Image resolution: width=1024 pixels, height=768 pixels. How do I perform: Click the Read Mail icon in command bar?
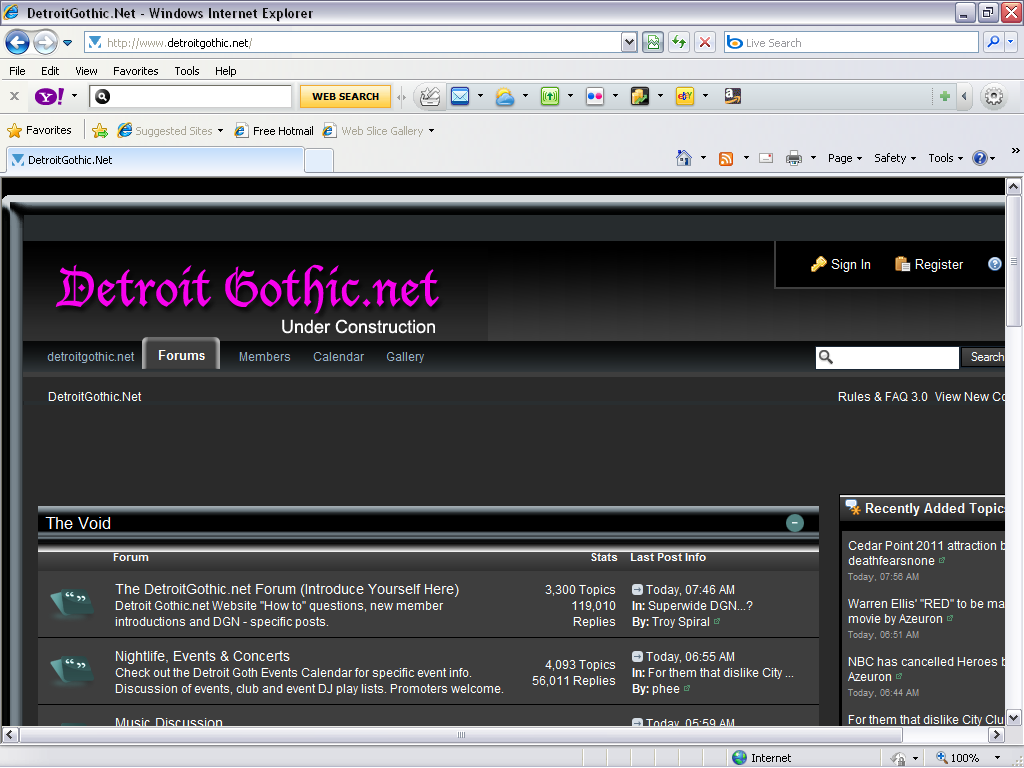pos(766,158)
